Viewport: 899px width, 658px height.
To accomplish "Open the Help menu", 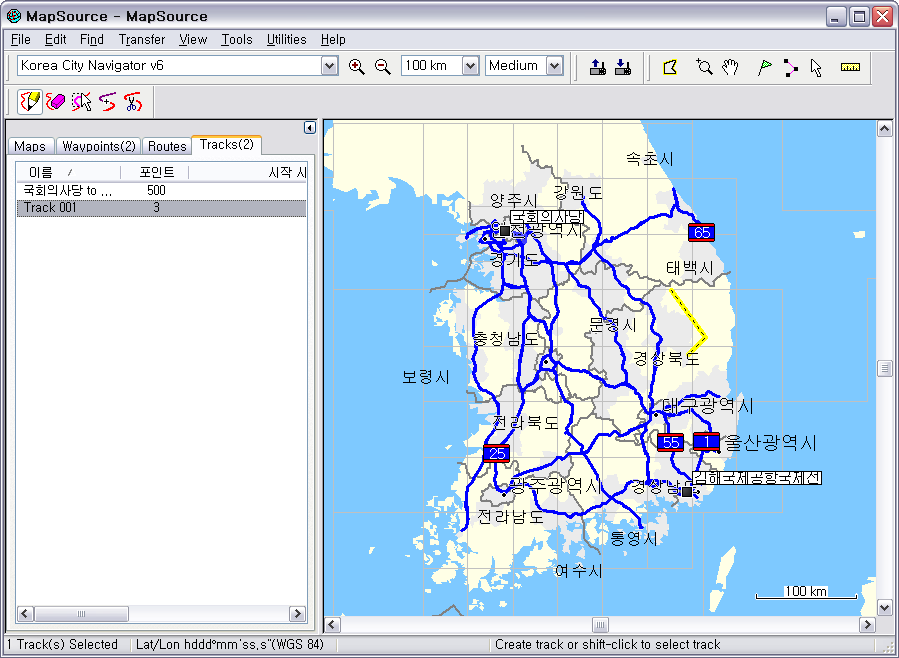I will [333, 40].
